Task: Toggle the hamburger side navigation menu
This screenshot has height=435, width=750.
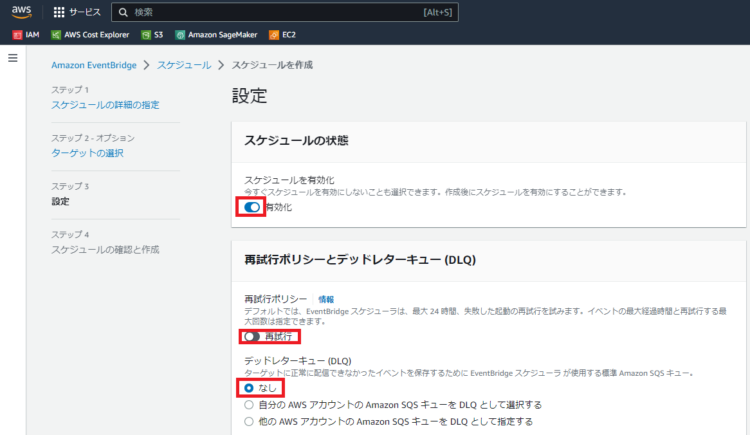Action: tap(13, 58)
